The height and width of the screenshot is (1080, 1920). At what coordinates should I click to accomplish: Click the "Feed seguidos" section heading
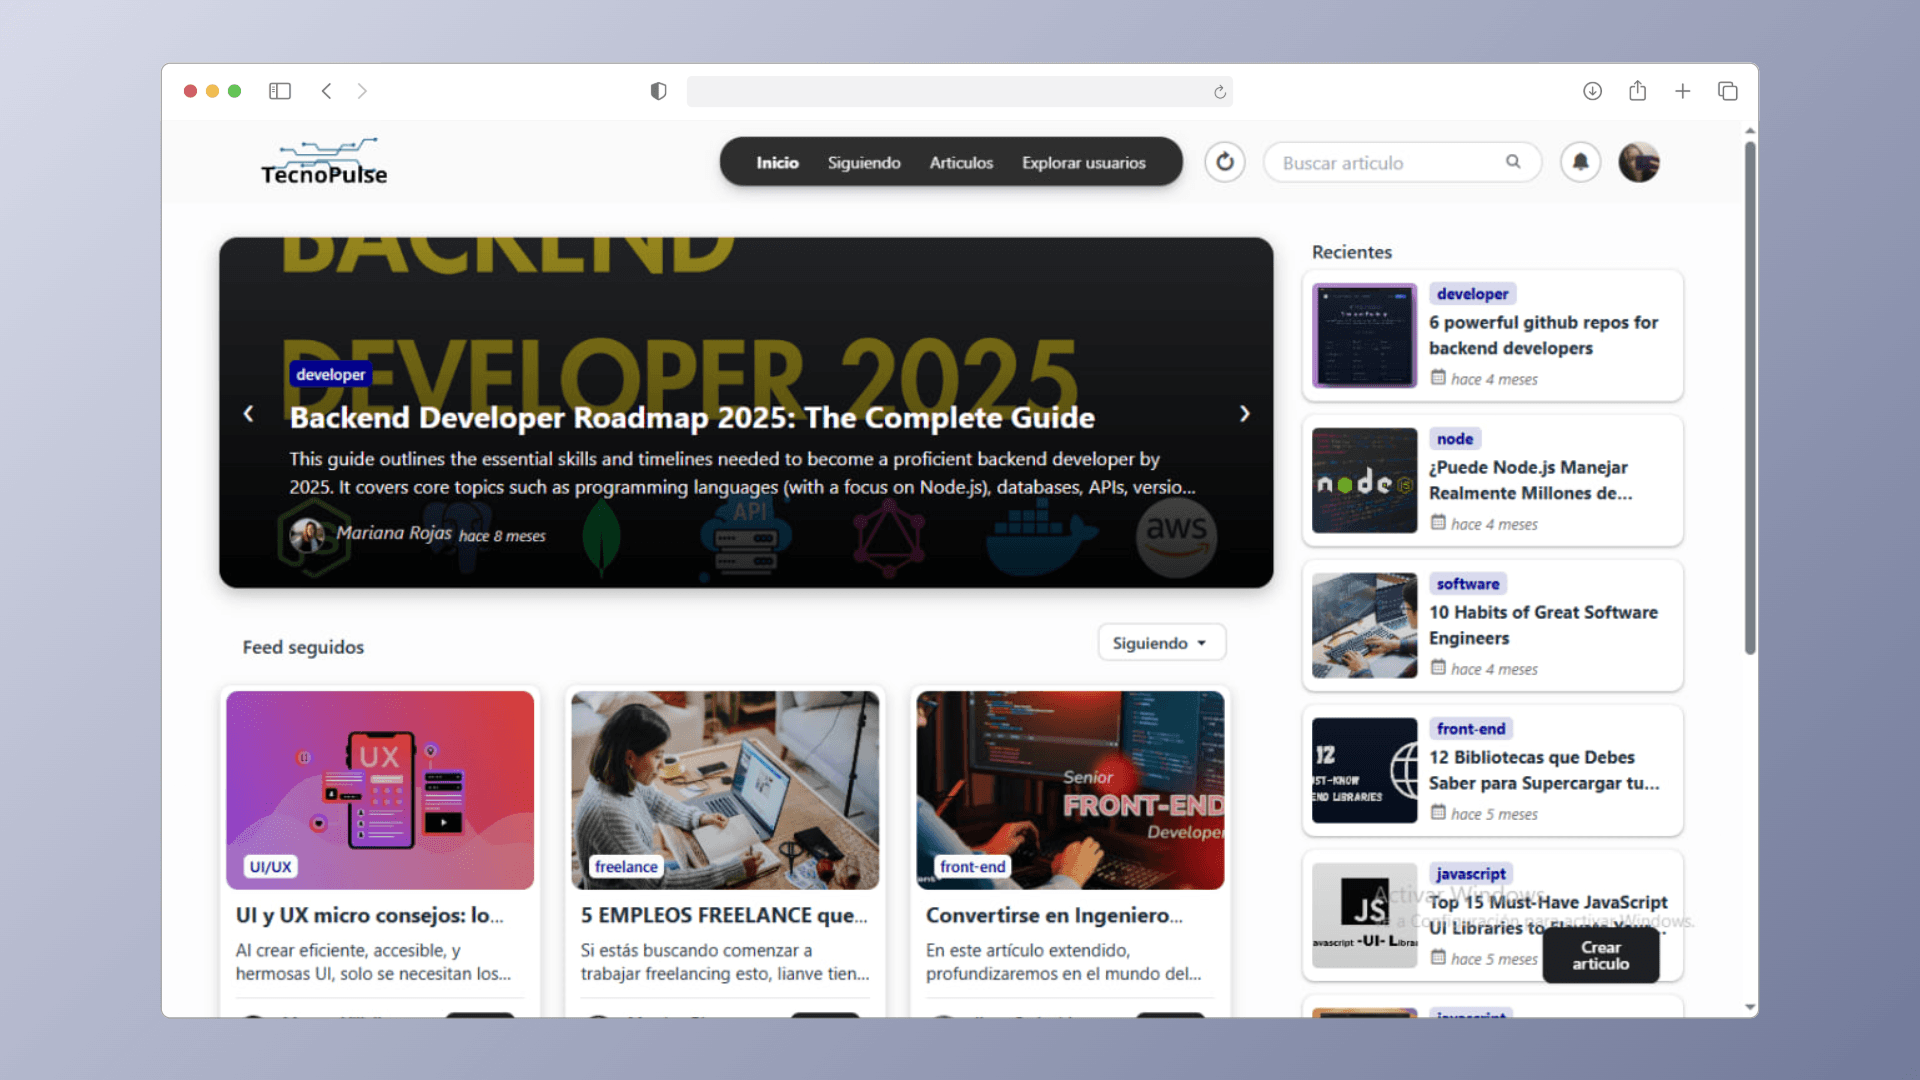[303, 647]
